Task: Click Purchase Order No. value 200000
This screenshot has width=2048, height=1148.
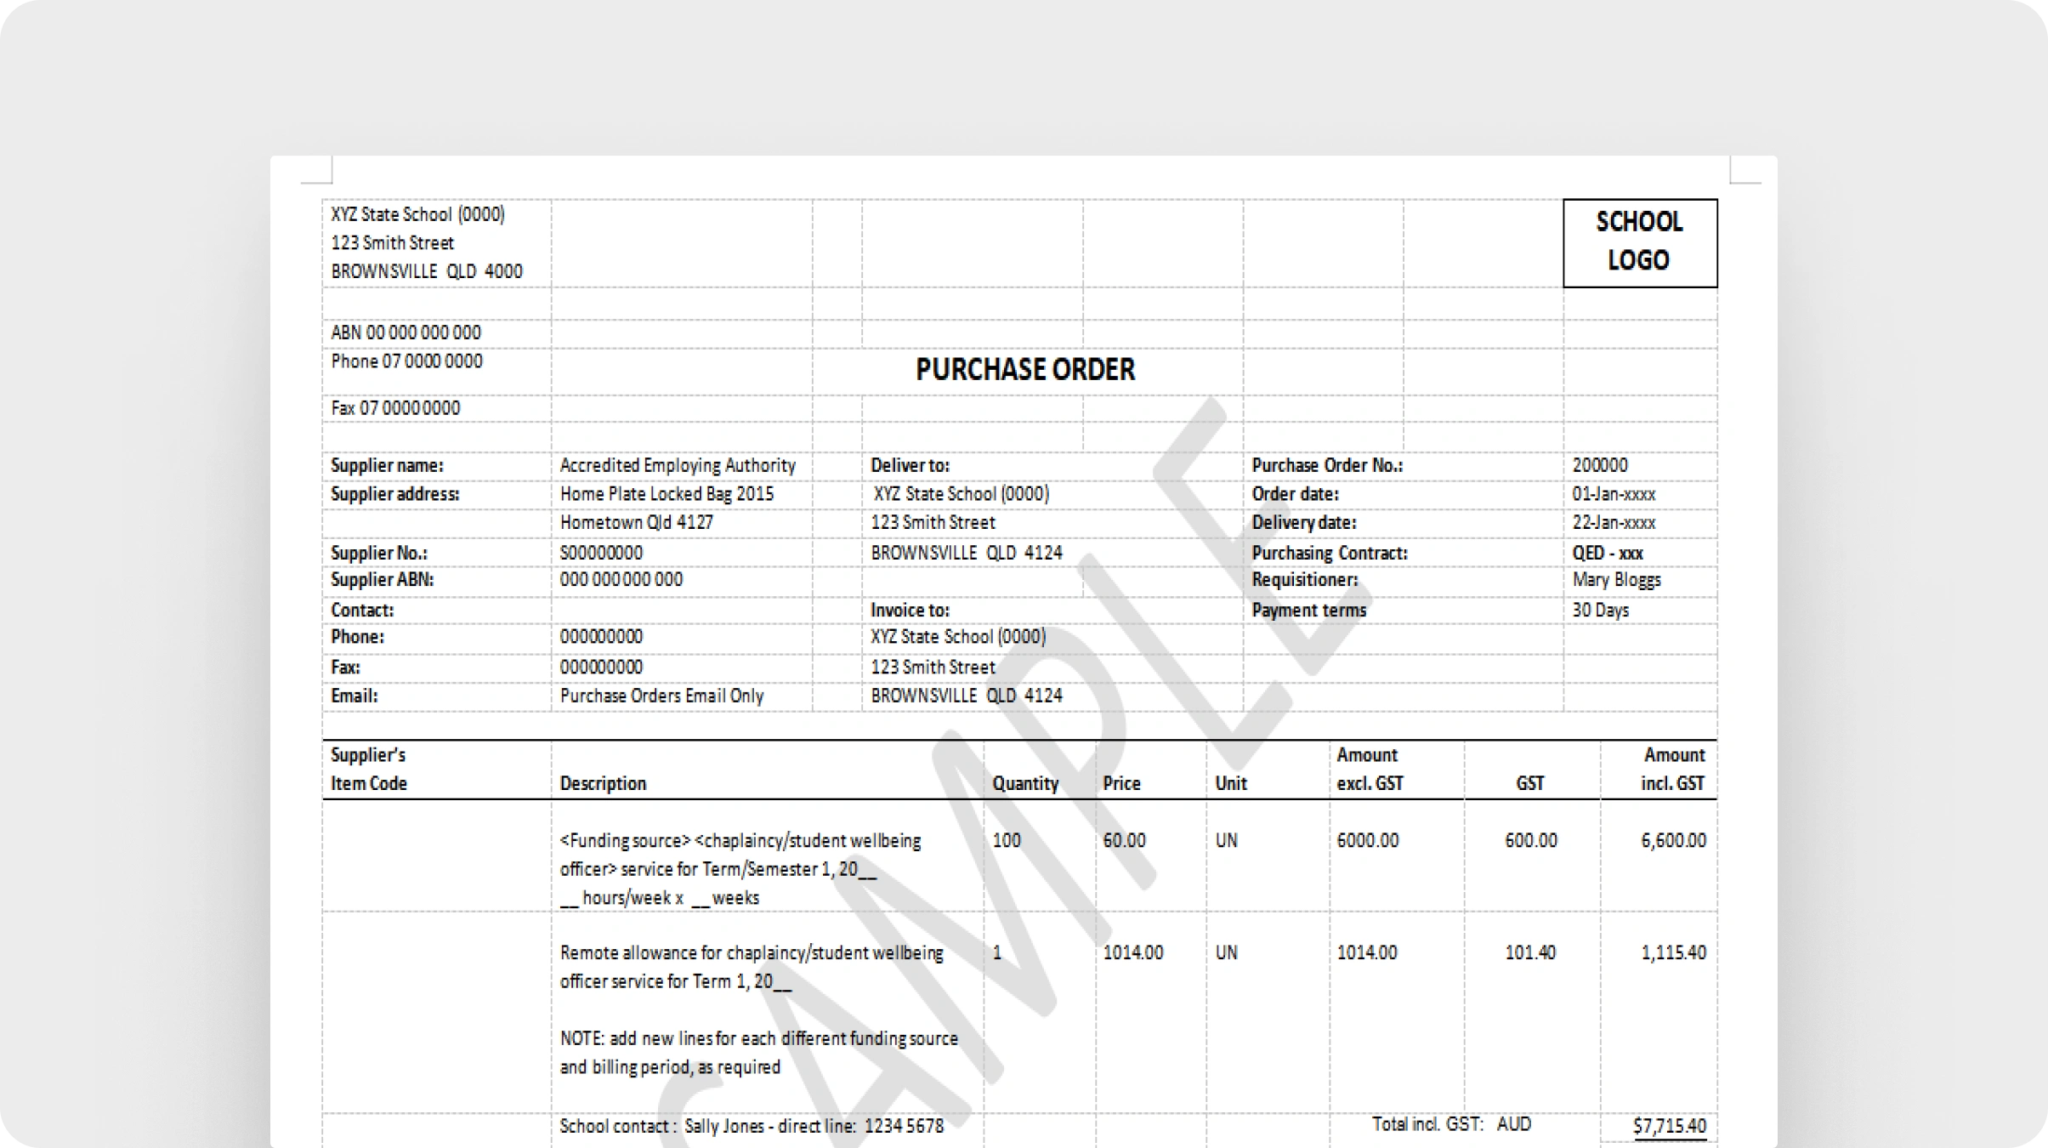Action: pos(1600,465)
